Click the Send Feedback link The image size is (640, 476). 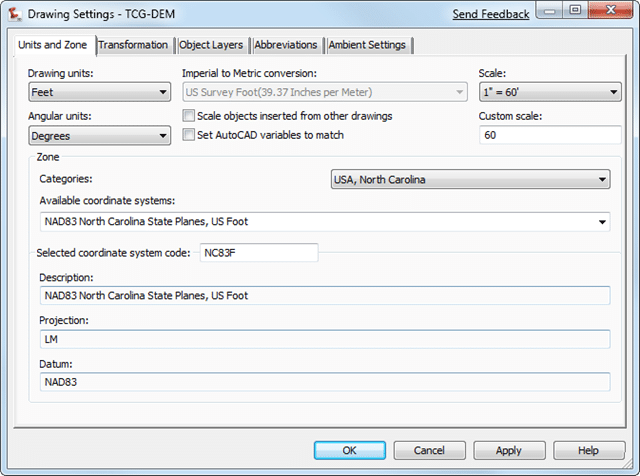click(490, 14)
